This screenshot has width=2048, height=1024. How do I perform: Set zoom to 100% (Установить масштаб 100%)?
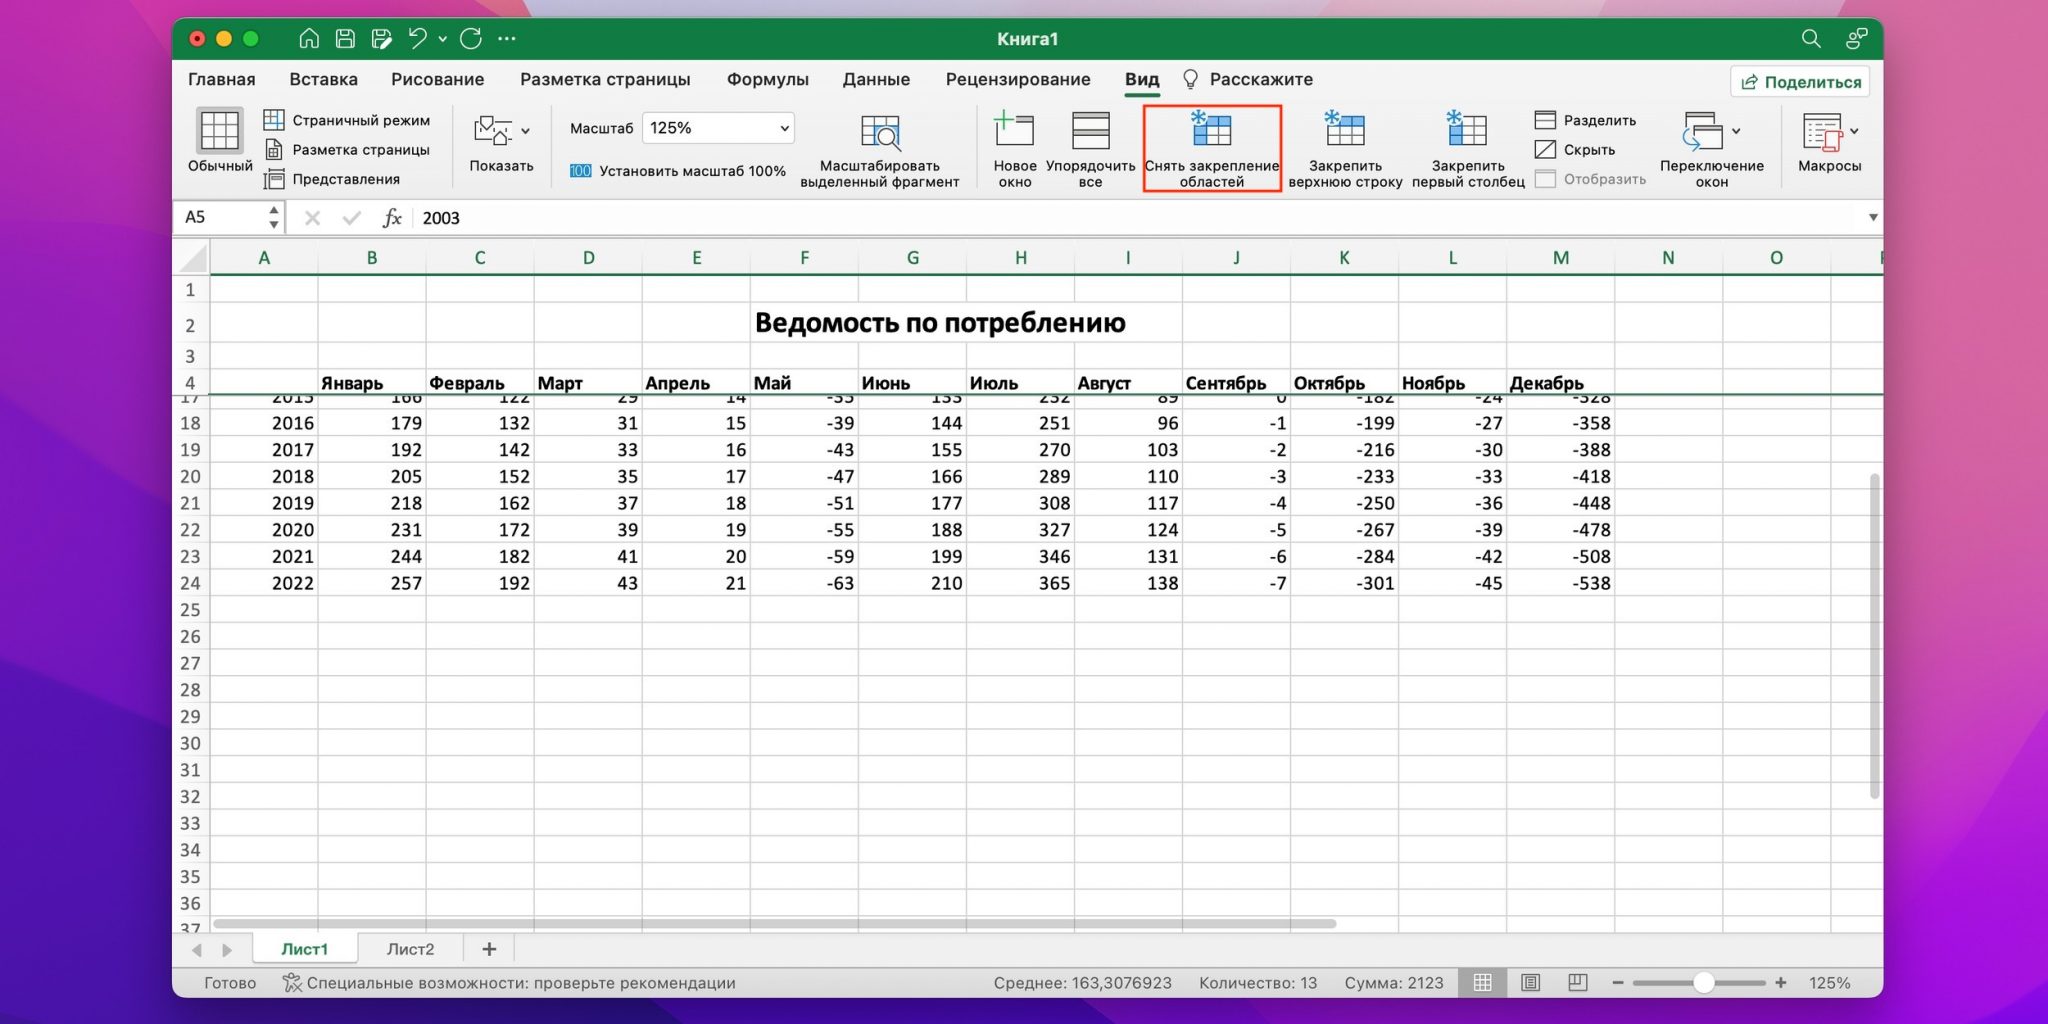(x=678, y=171)
